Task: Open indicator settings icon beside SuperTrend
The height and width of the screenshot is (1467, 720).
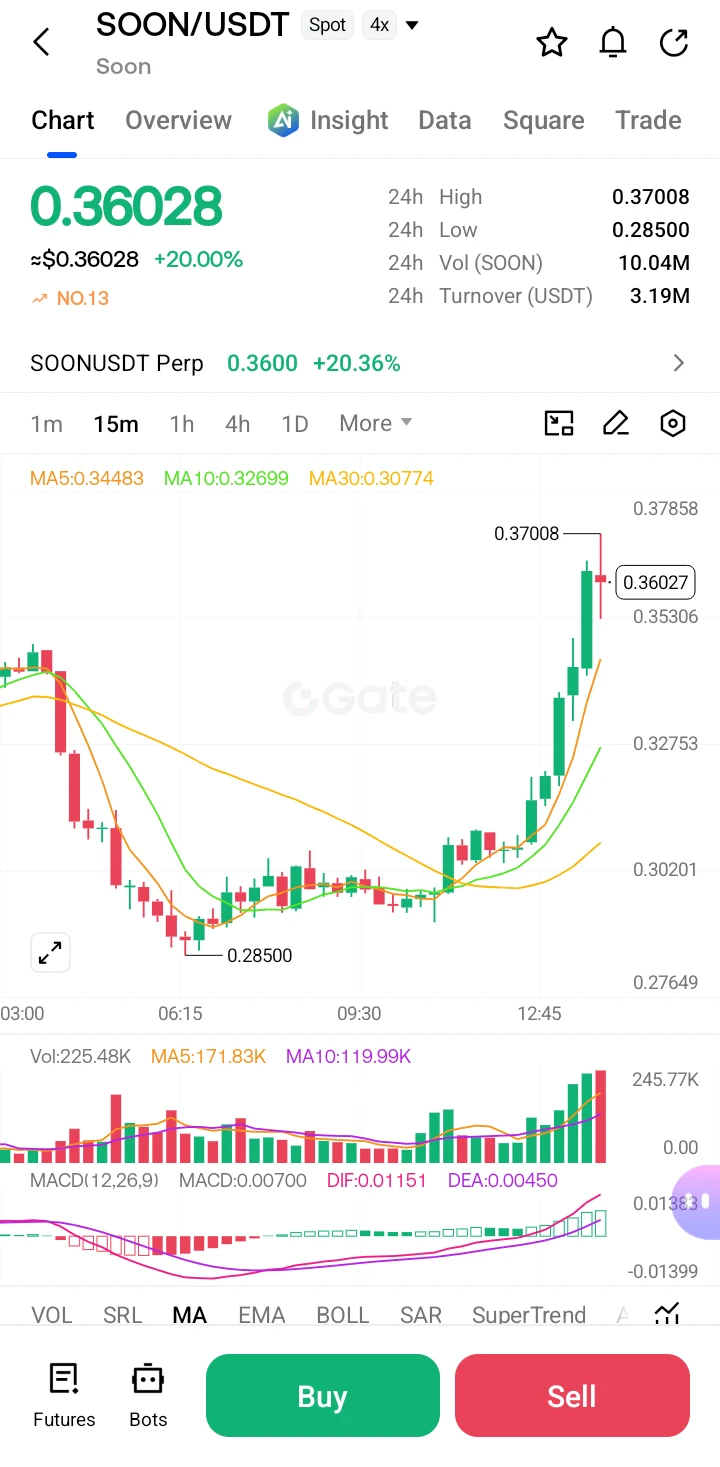Action: point(667,1314)
